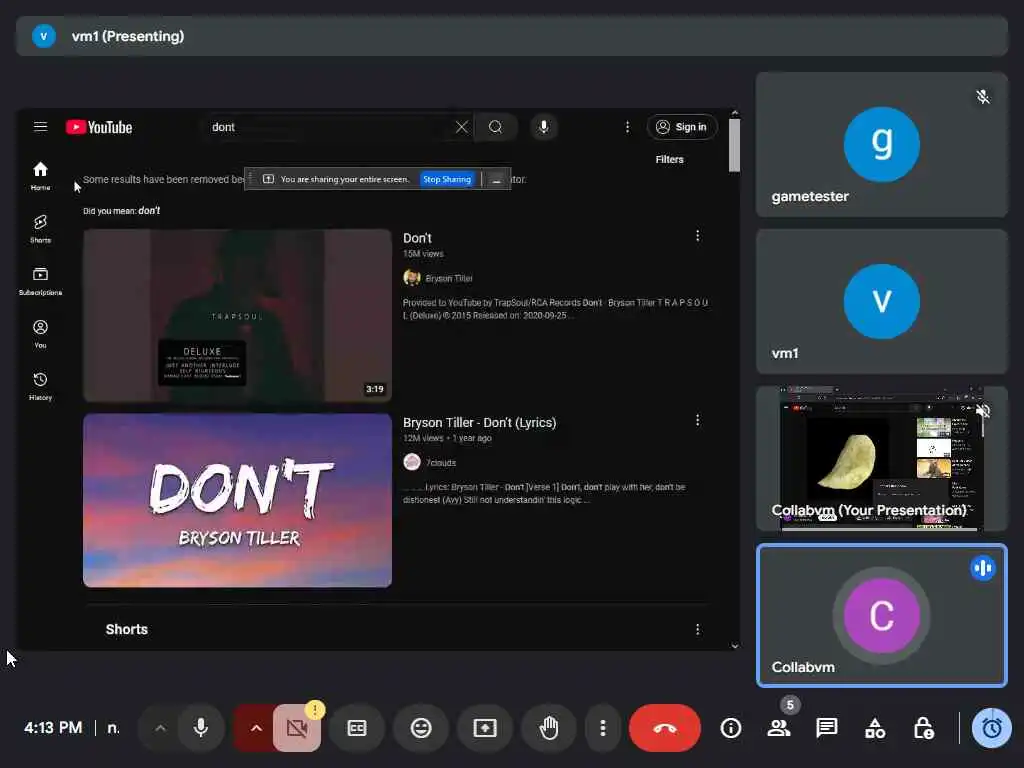
Task: Open the Chat with everyone panel
Action: click(x=827, y=728)
